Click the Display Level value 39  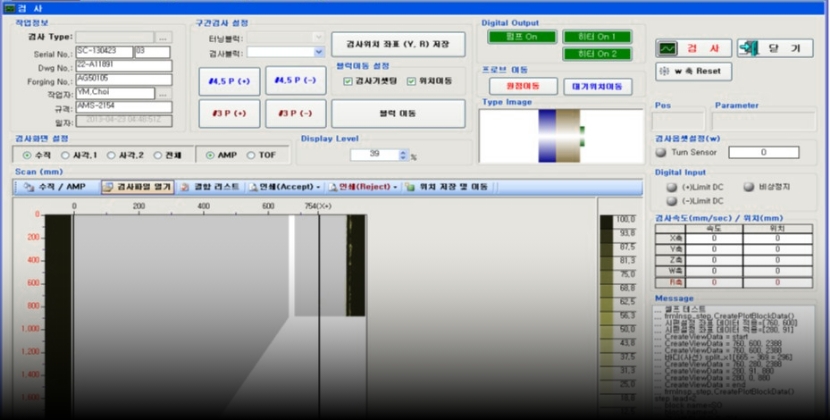pyautogui.click(x=375, y=155)
